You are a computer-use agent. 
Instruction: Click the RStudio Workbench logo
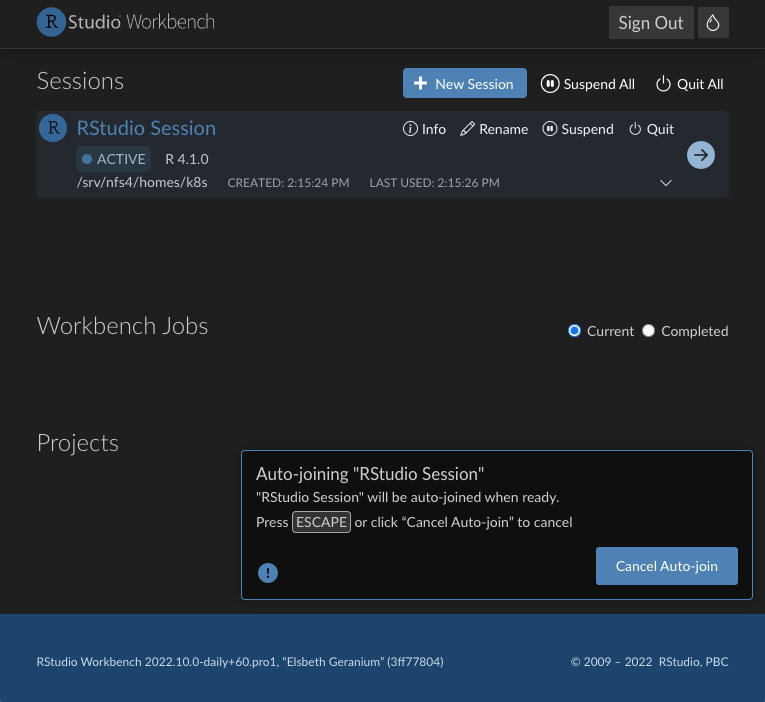(125, 22)
